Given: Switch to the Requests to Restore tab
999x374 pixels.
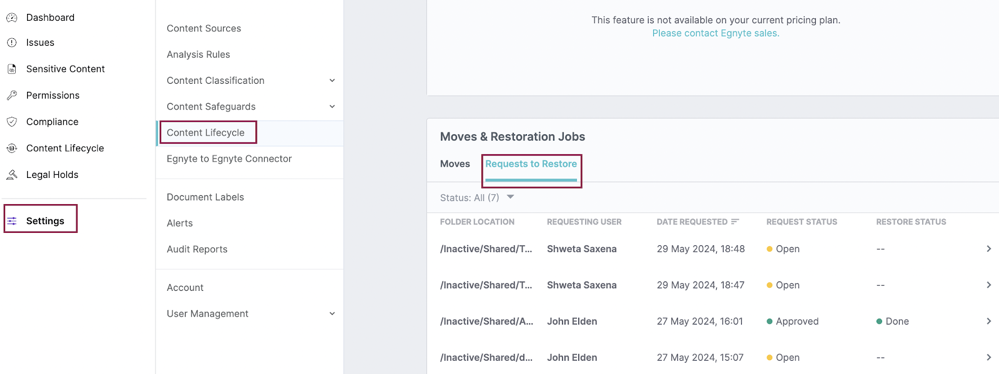Looking at the screenshot, I should (x=531, y=164).
